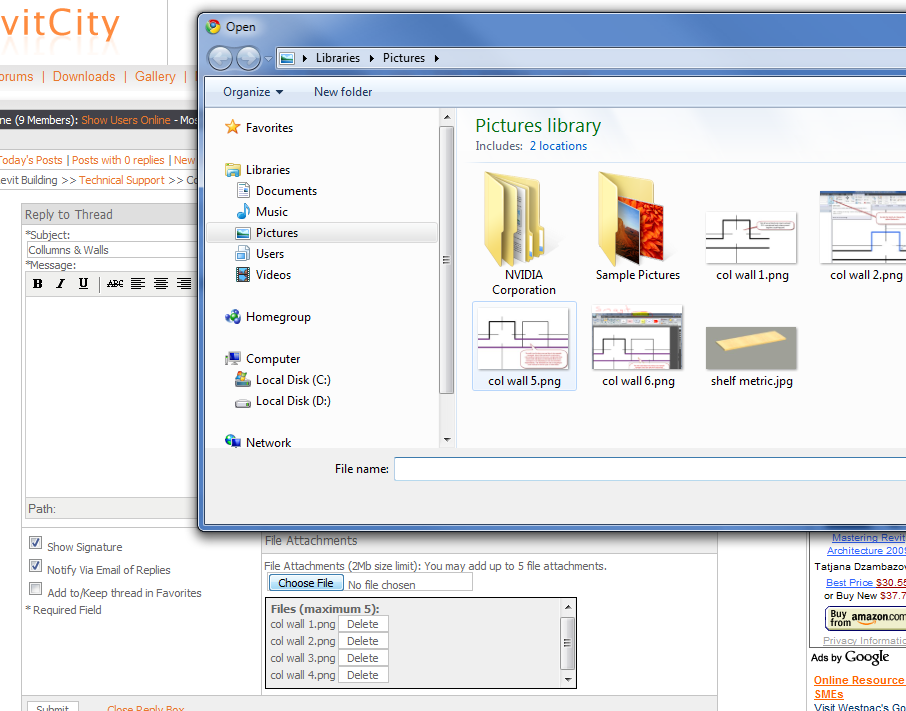This screenshot has height=711, width=906.
Task: Select Libraries folder icon in navigation pane
Action: (233, 170)
